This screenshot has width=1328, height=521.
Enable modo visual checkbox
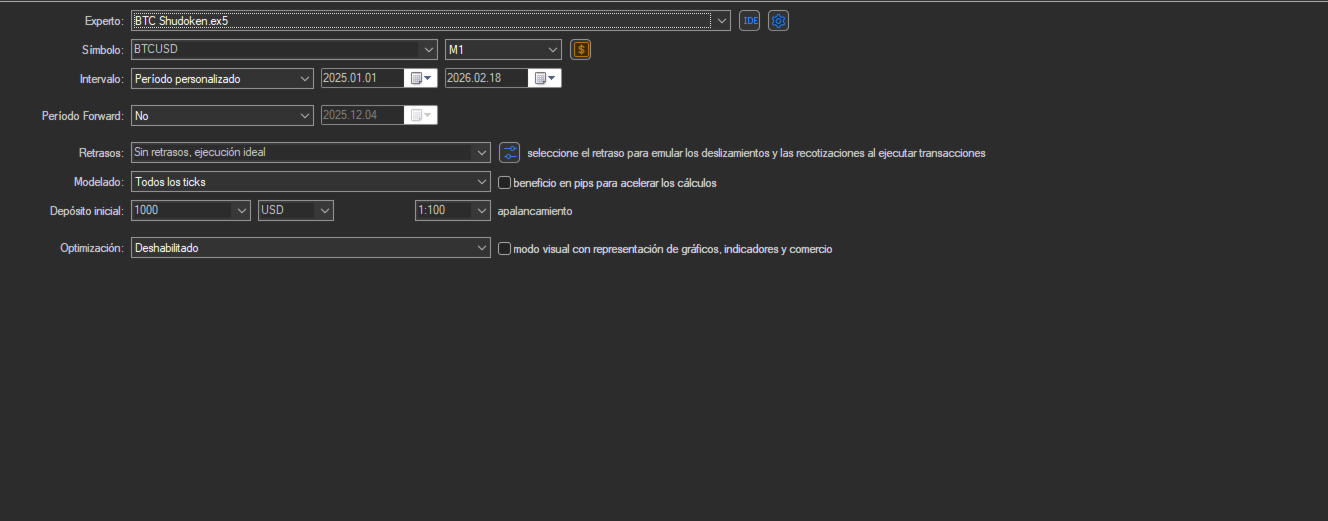click(504, 249)
